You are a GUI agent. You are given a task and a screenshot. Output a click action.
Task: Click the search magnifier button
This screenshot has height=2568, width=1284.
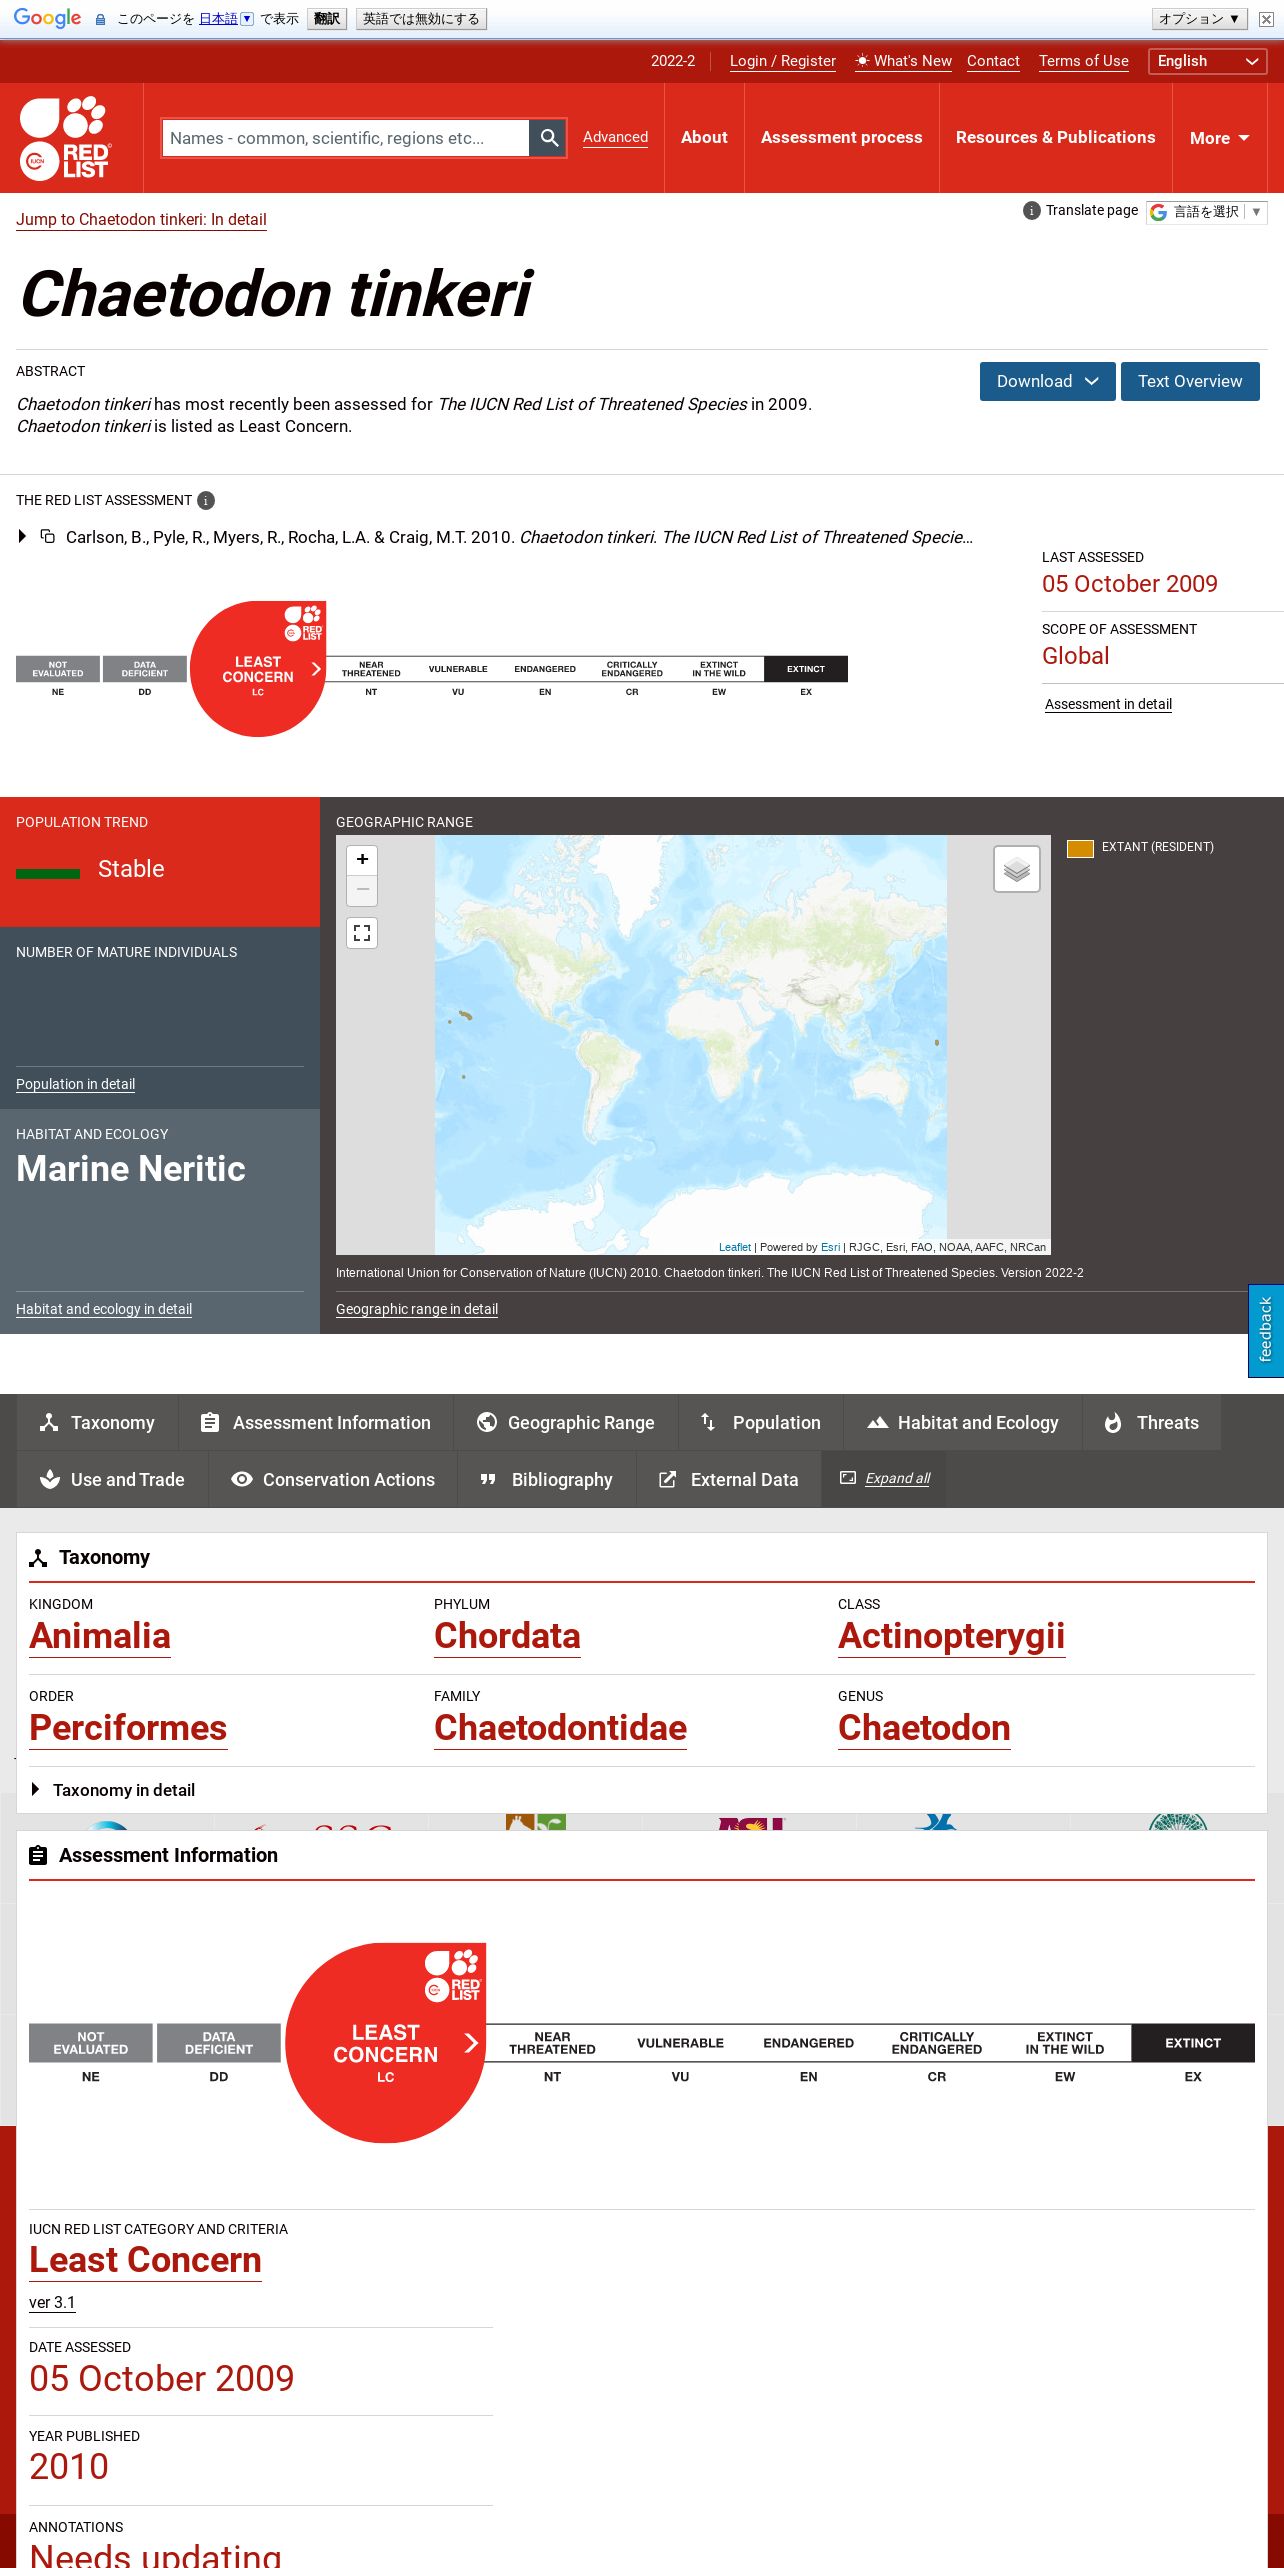pyautogui.click(x=548, y=138)
